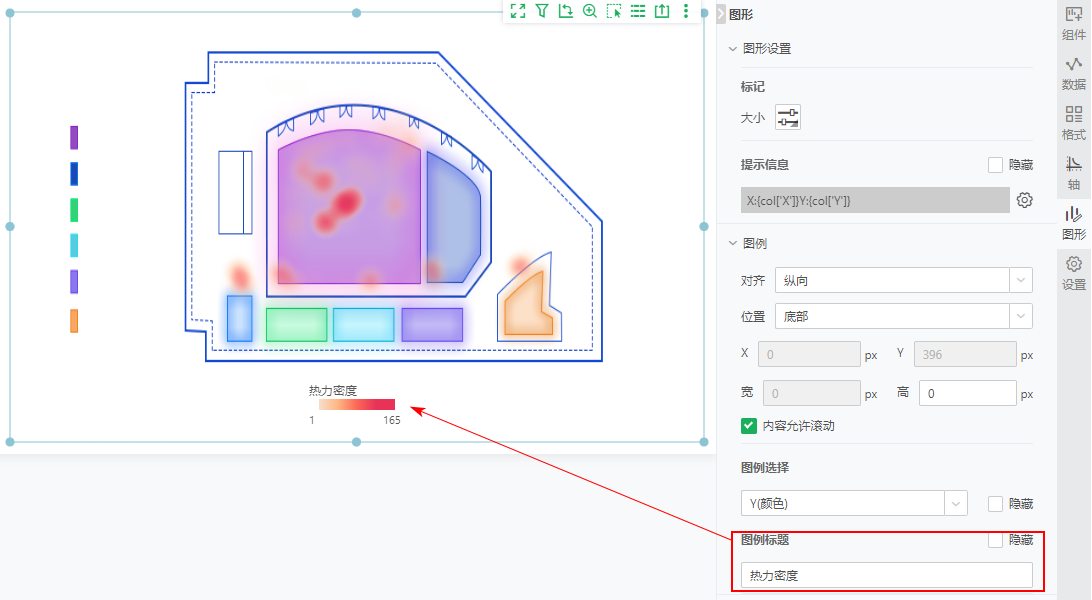Check the 隐藏 box beside 图例标题
The width and height of the screenshot is (1092, 600).
click(x=995, y=540)
